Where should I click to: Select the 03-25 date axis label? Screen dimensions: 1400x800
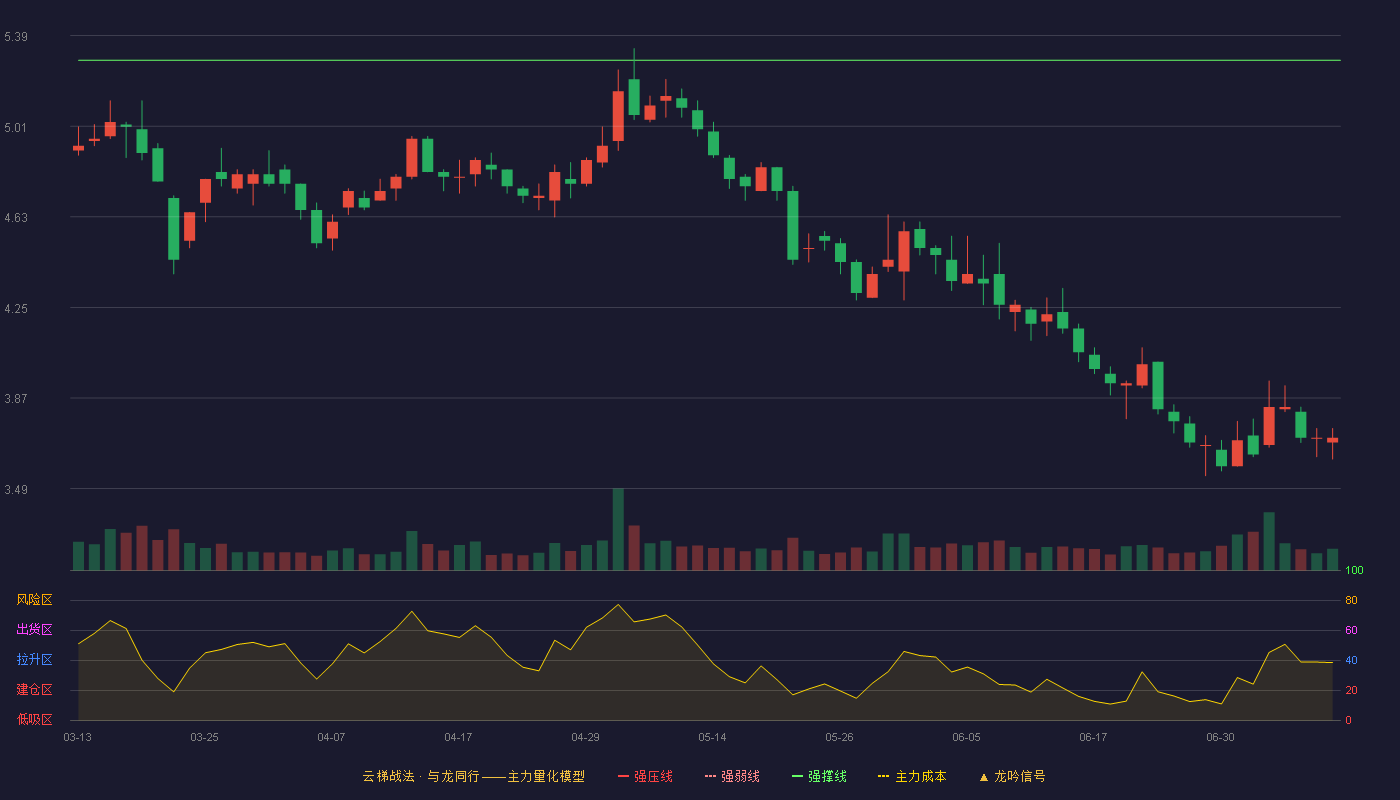(x=204, y=737)
